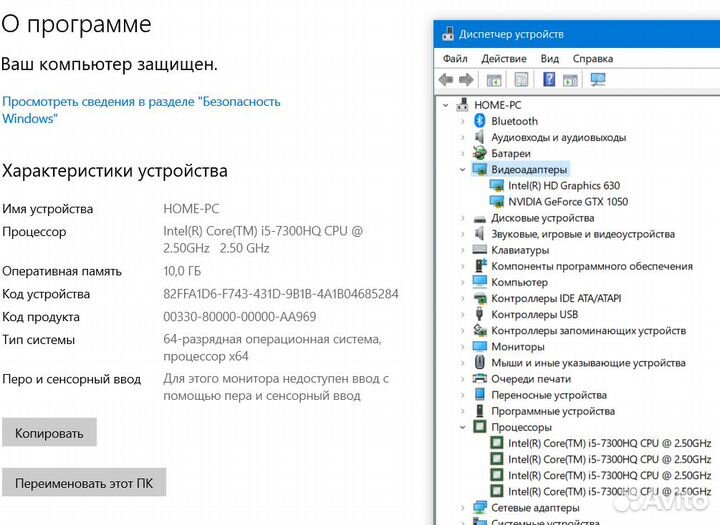Click the Мониторы label
The image size is (720, 525).
pos(518,346)
